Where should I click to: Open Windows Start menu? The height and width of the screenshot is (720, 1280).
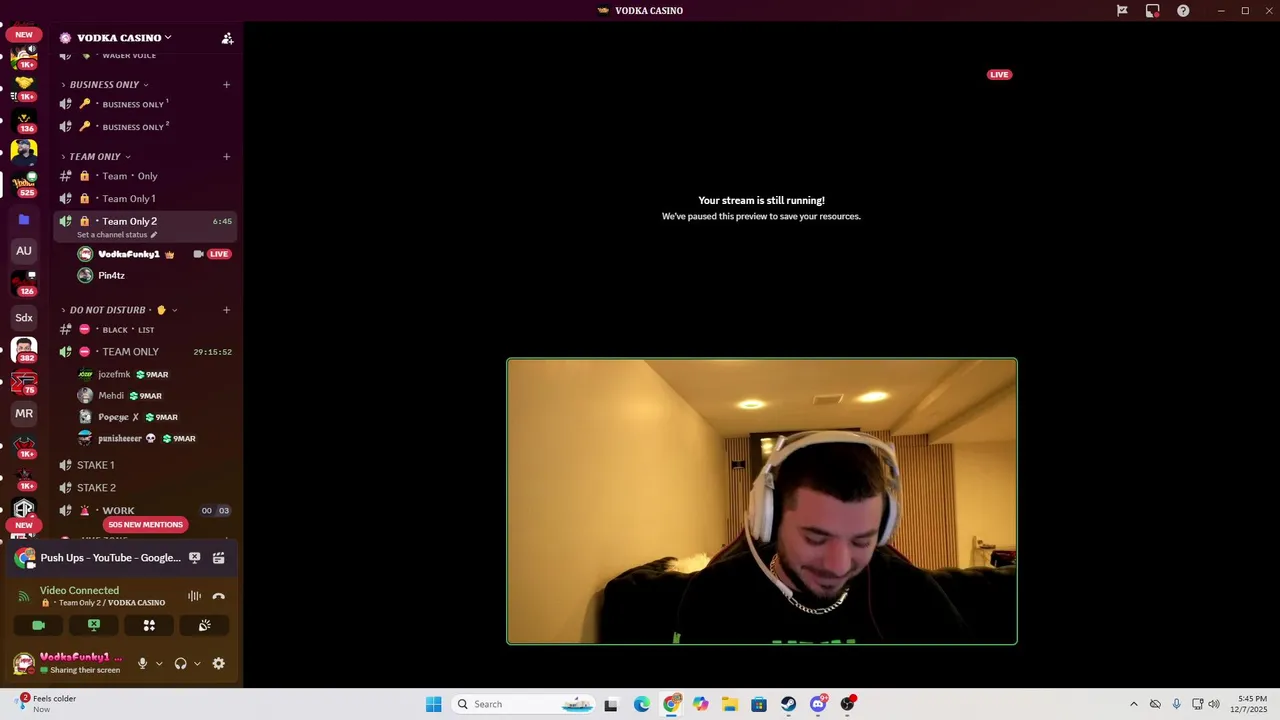coord(433,704)
